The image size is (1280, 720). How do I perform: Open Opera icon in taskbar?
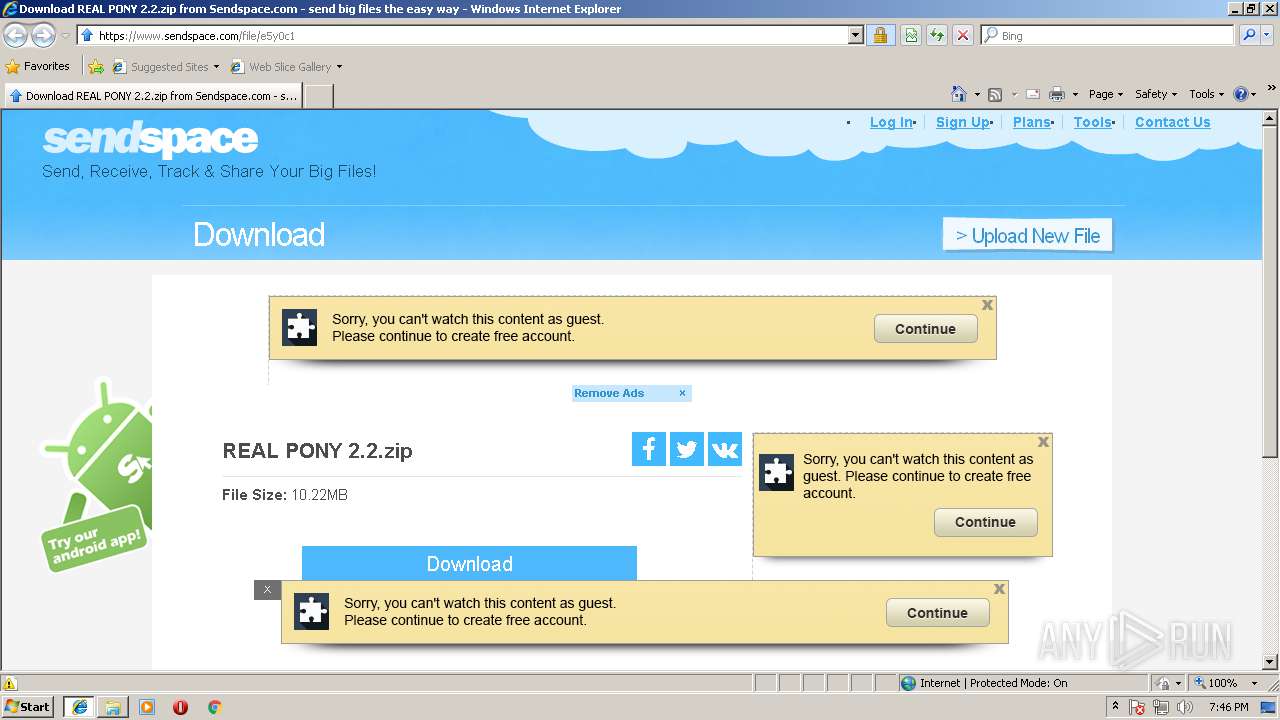[180, 707]
